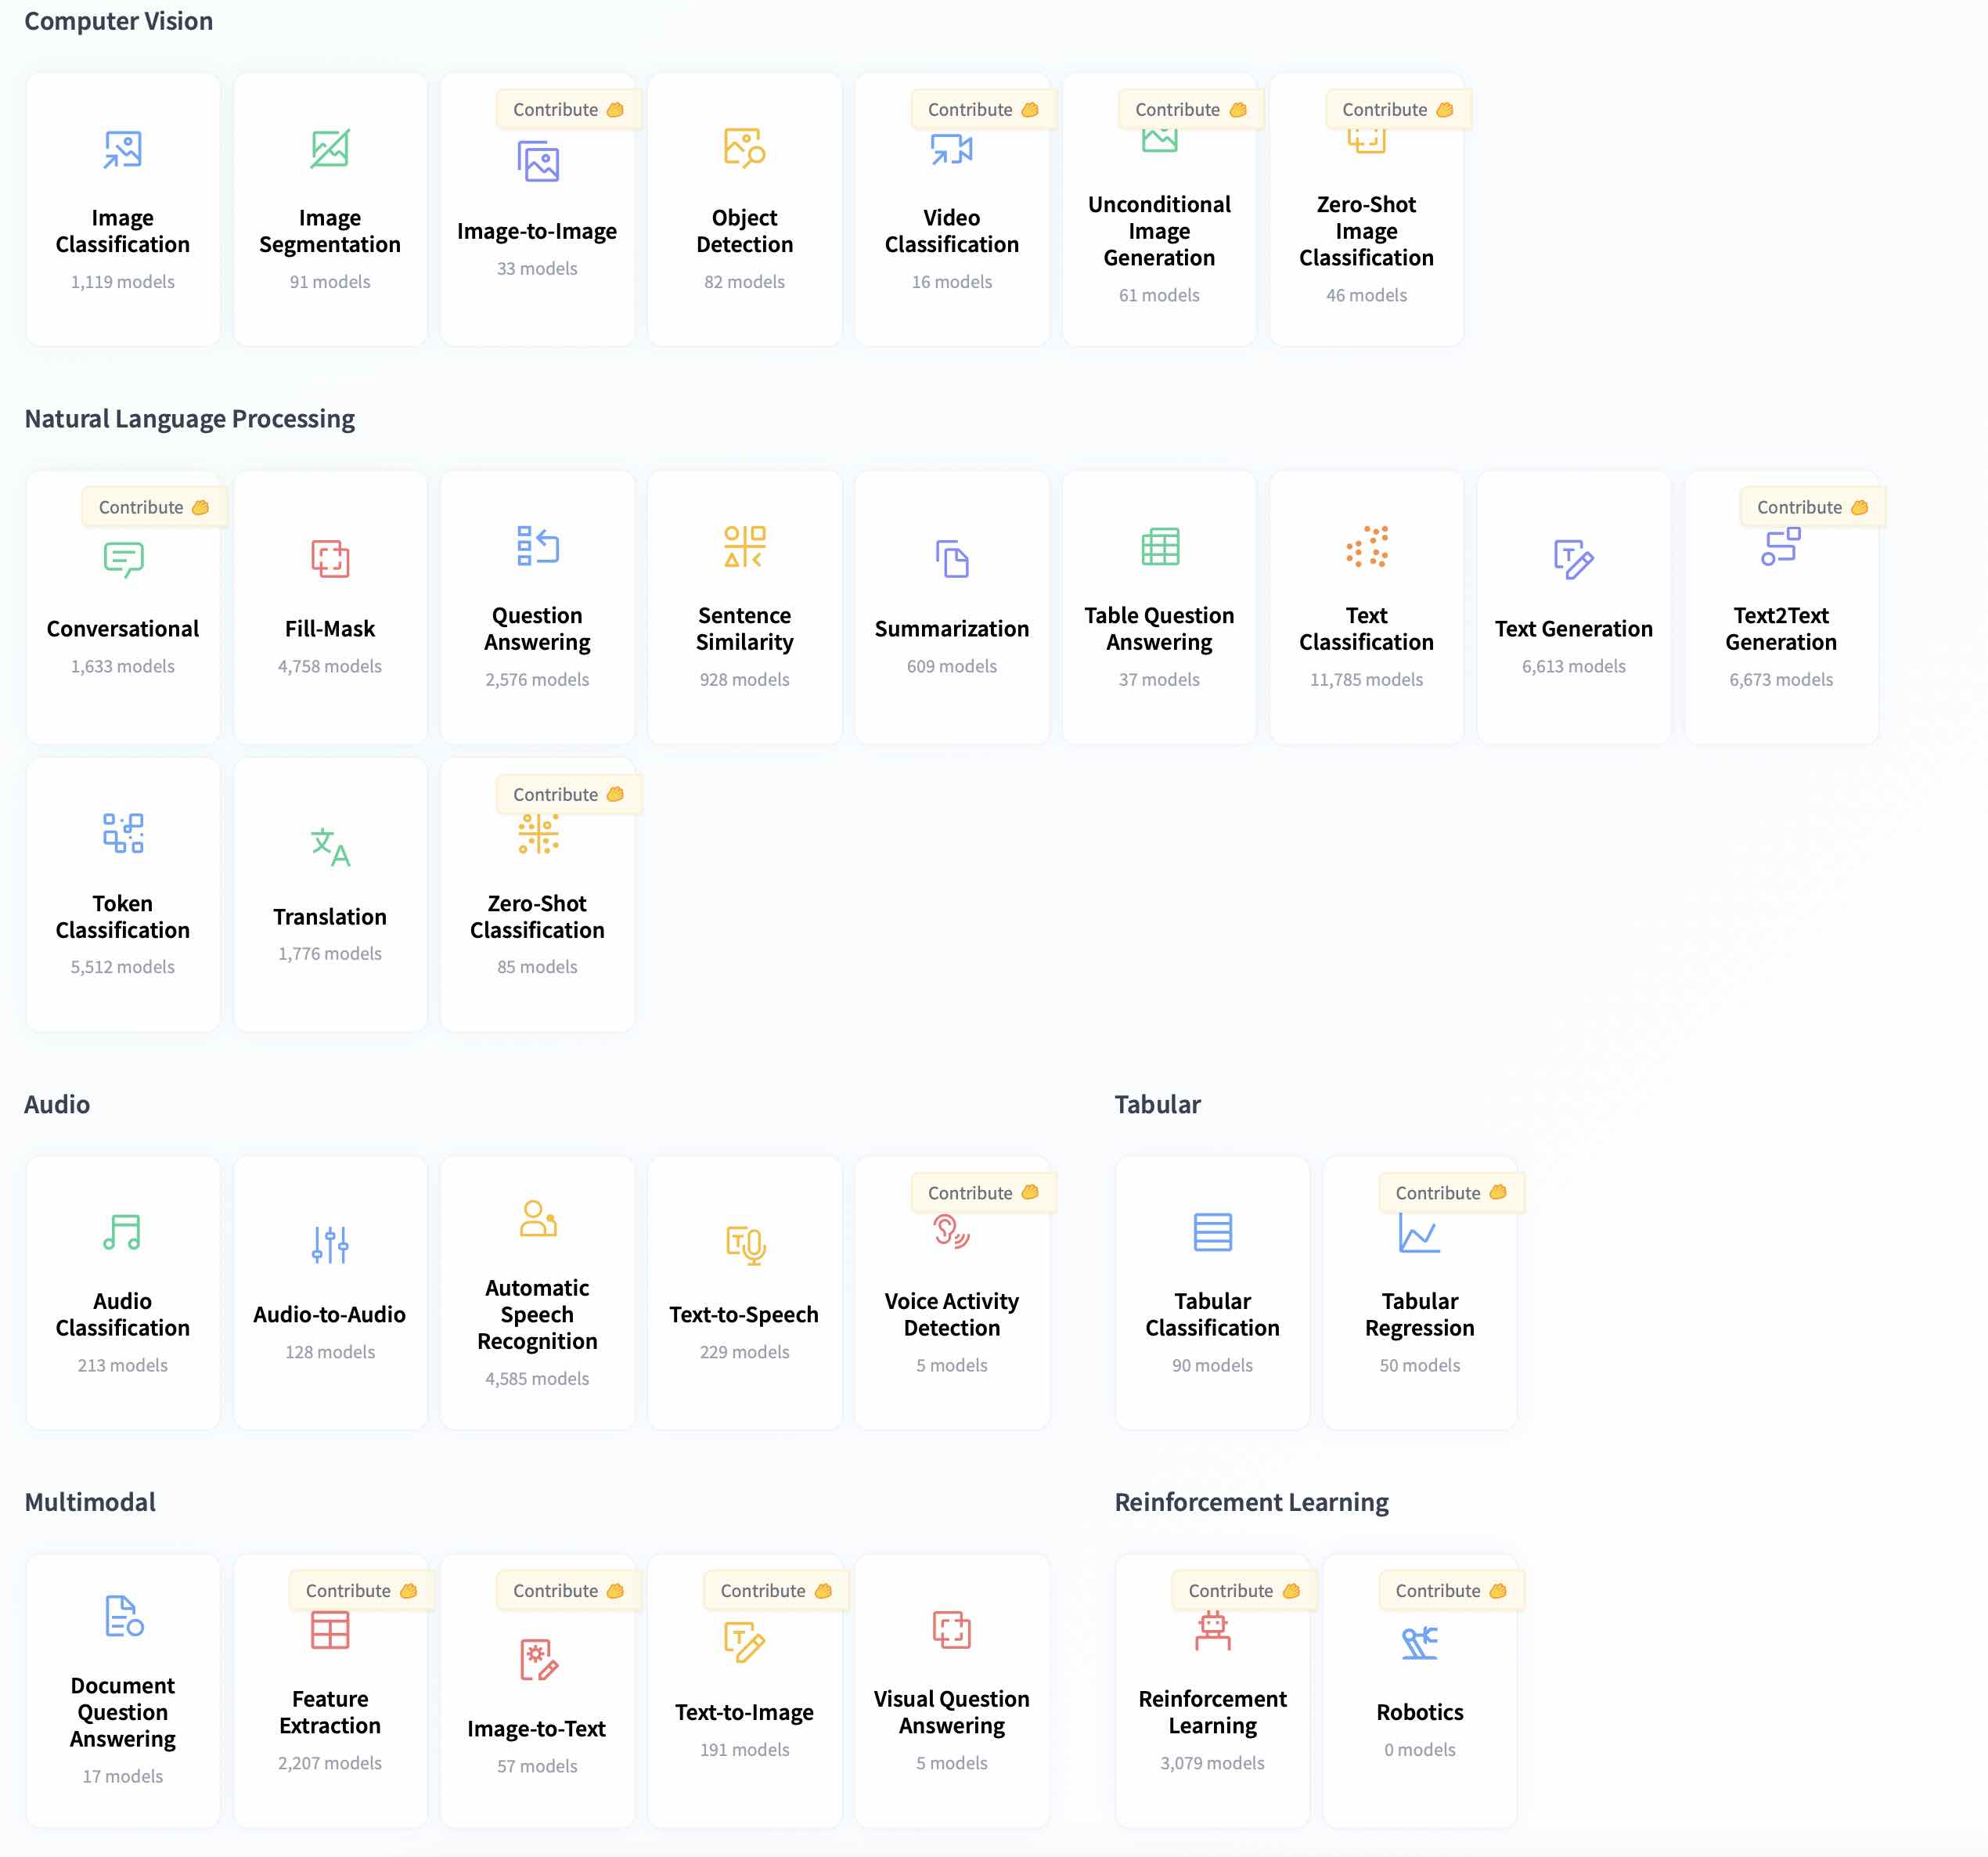The width and height of the screenshot is (1988, 1857).
Task: Click Contribute badge on Conversational card
Action: [153, 507]
